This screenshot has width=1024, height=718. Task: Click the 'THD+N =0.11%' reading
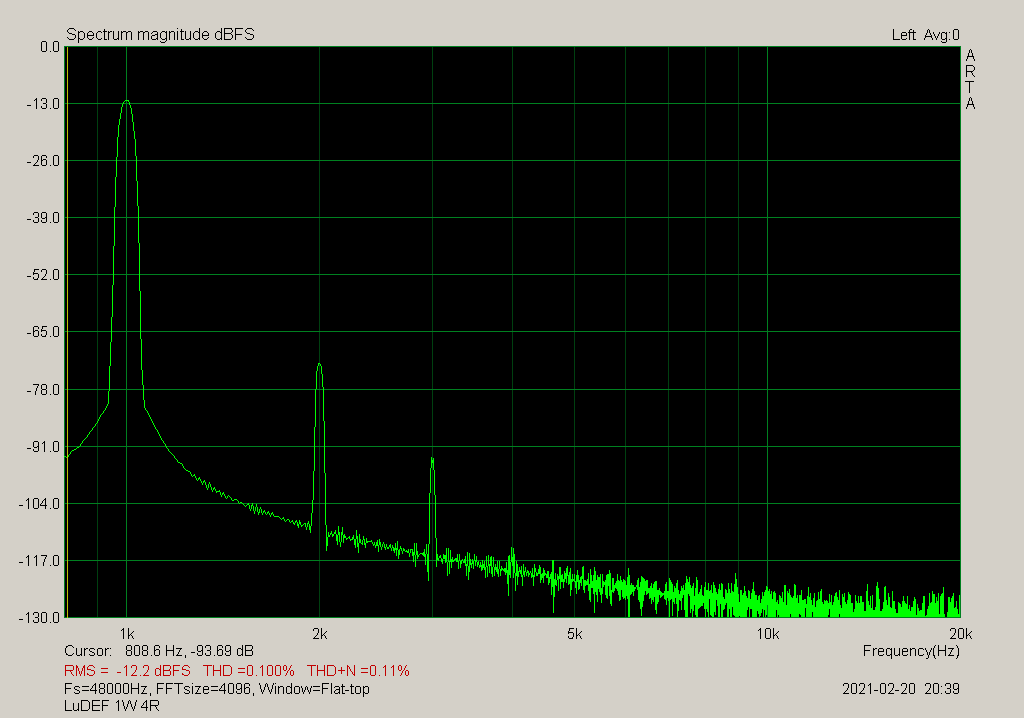point(358,670)
